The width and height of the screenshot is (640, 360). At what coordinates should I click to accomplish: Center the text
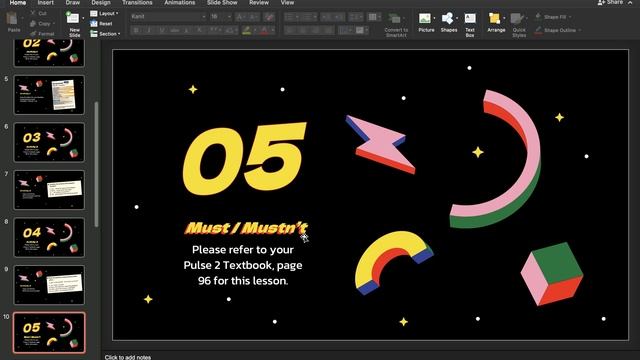click(303, 30)
